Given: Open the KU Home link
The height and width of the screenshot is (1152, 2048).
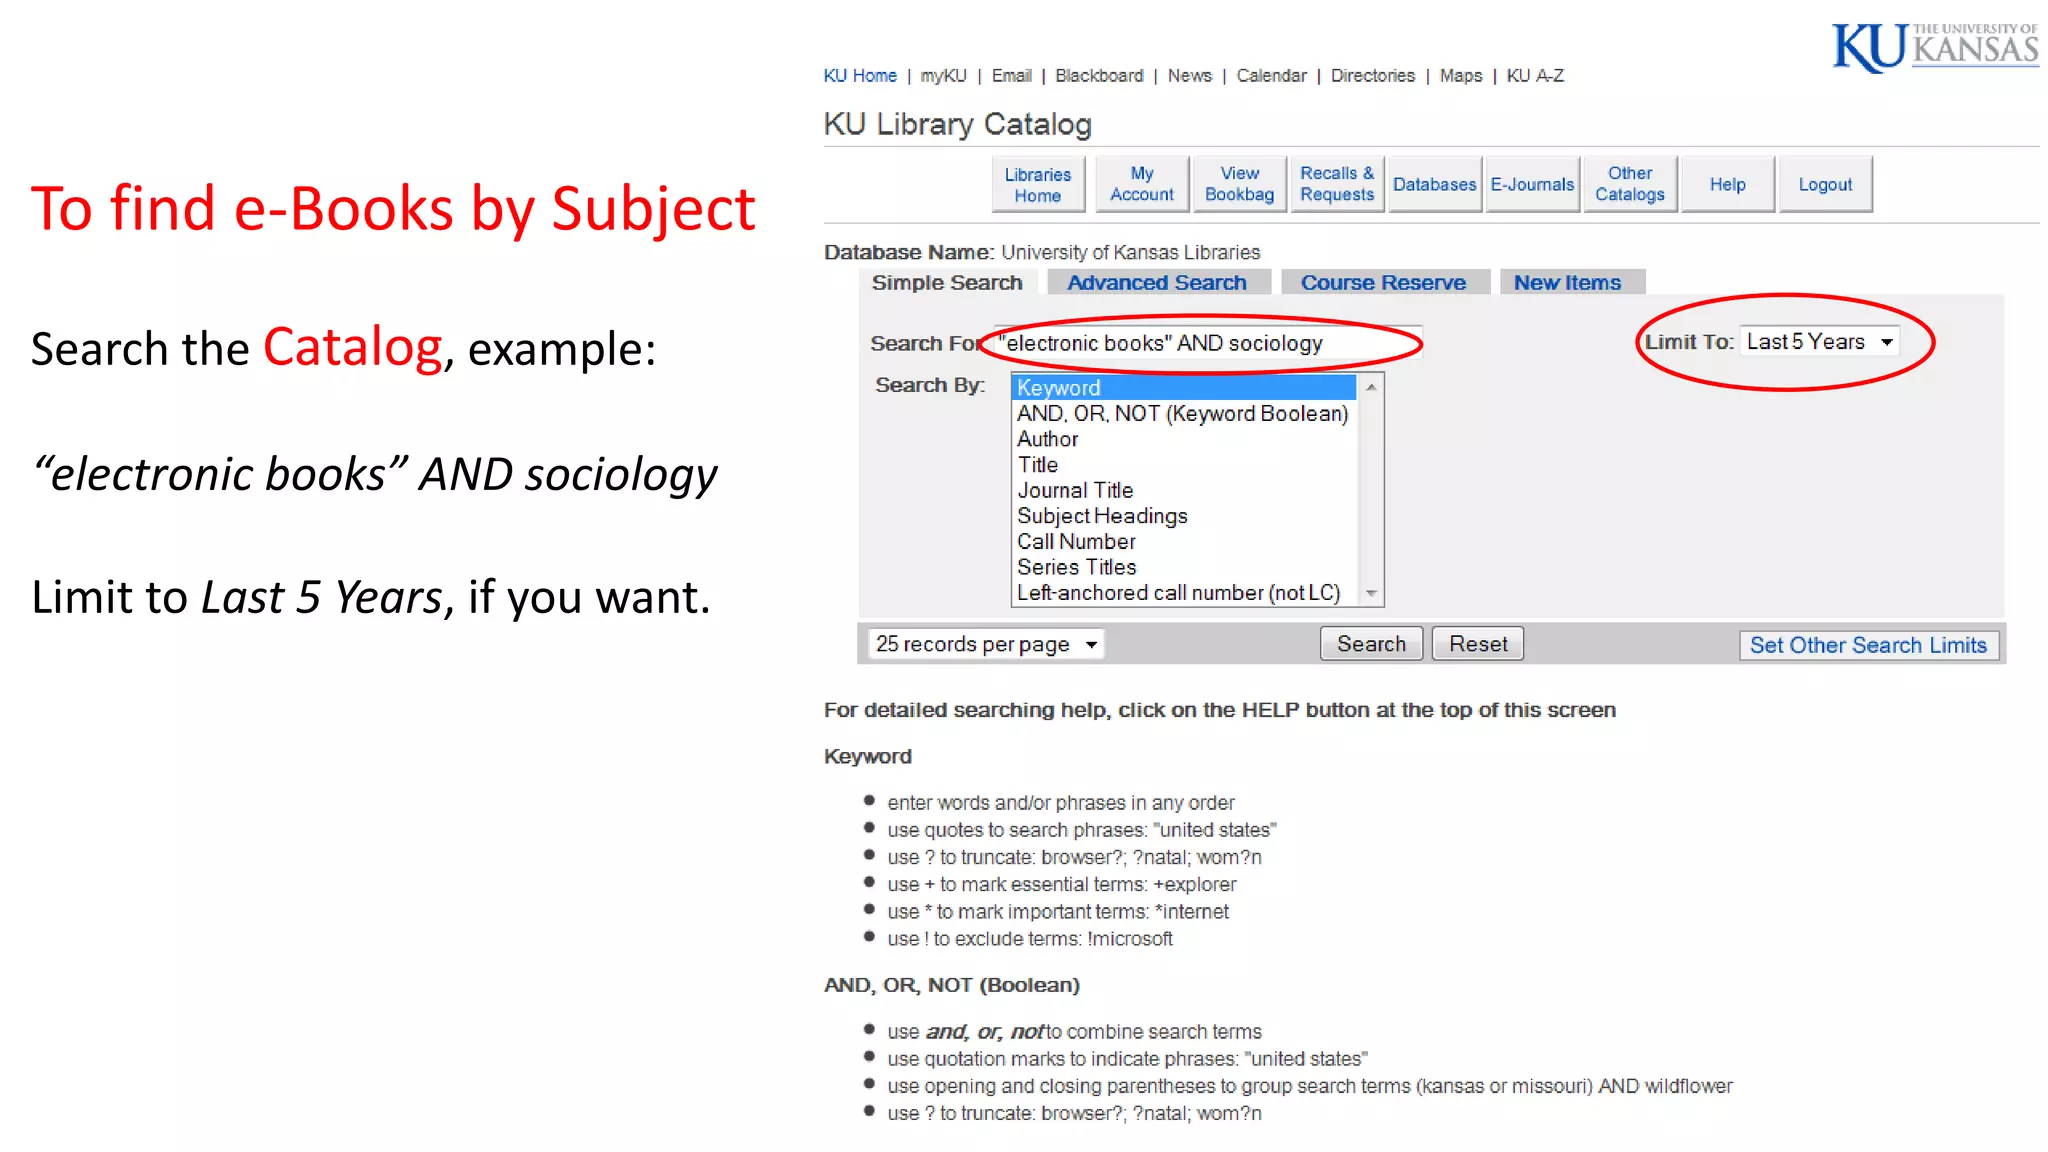Looking at the screenshot, I should (x=860, y=76).
